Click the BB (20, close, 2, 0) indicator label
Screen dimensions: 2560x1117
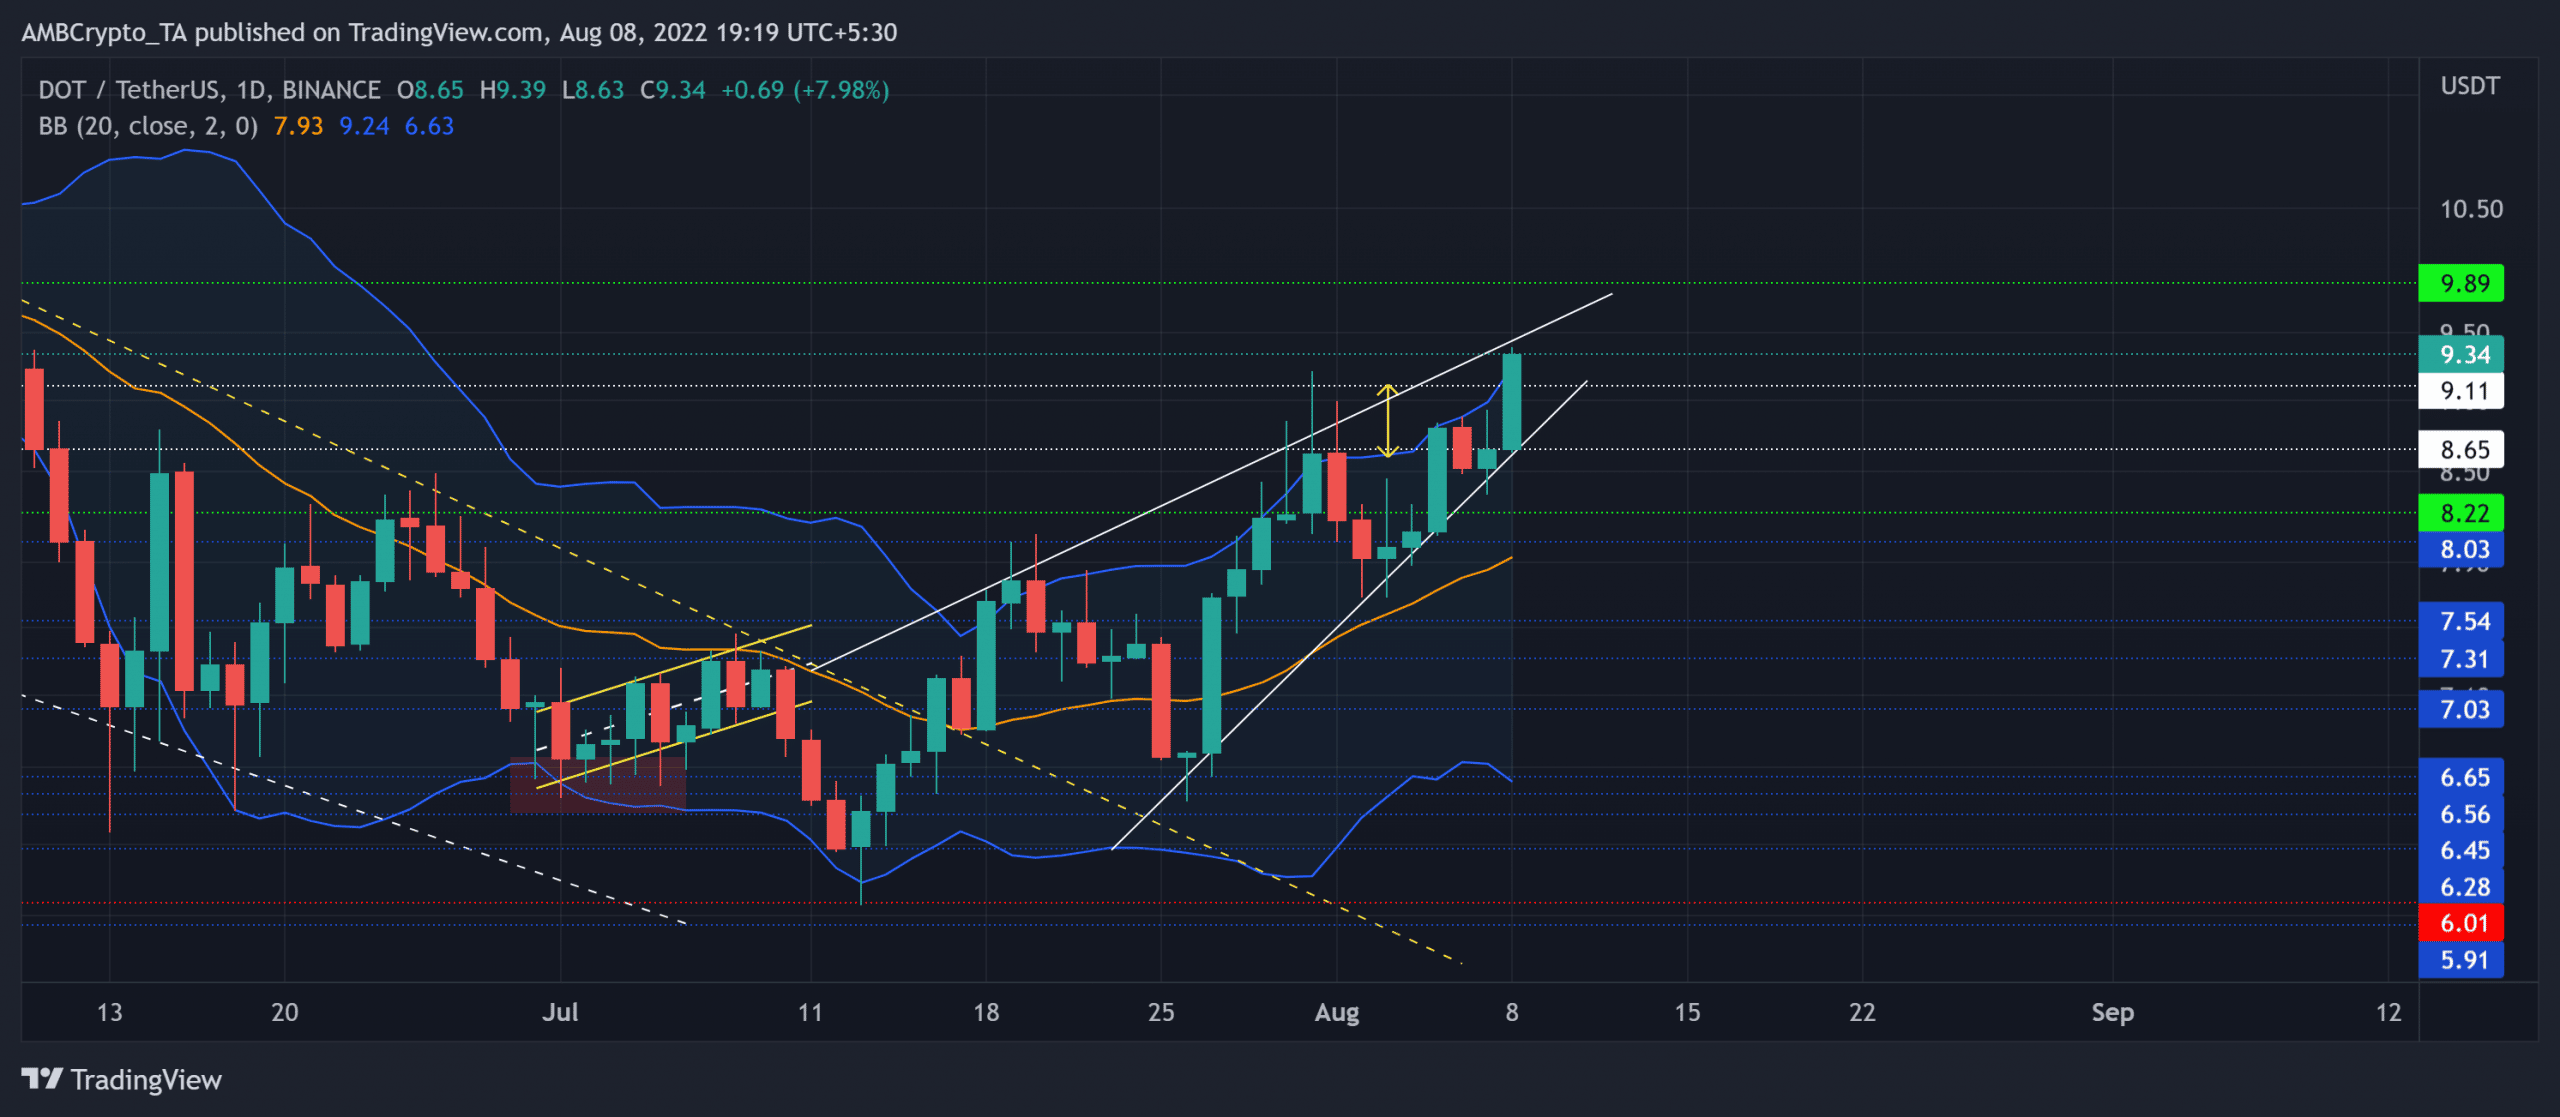pyautogui.click(x=148, y=126)
